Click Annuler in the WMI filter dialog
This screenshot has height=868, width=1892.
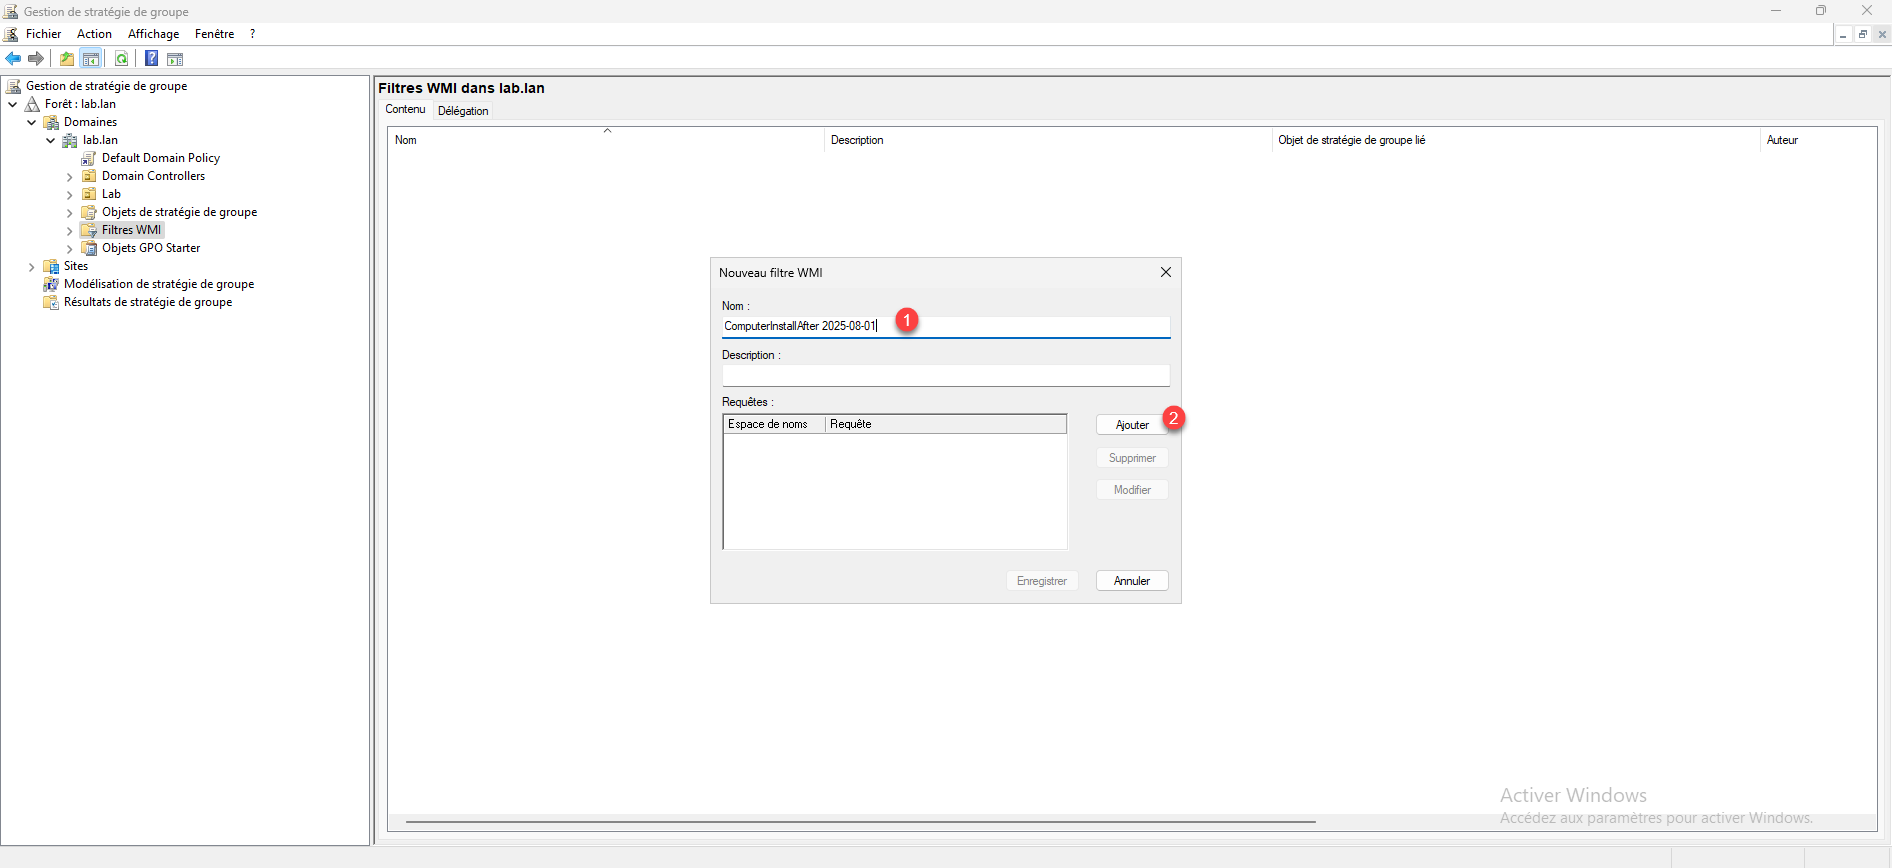click(x=1132, y=581)
